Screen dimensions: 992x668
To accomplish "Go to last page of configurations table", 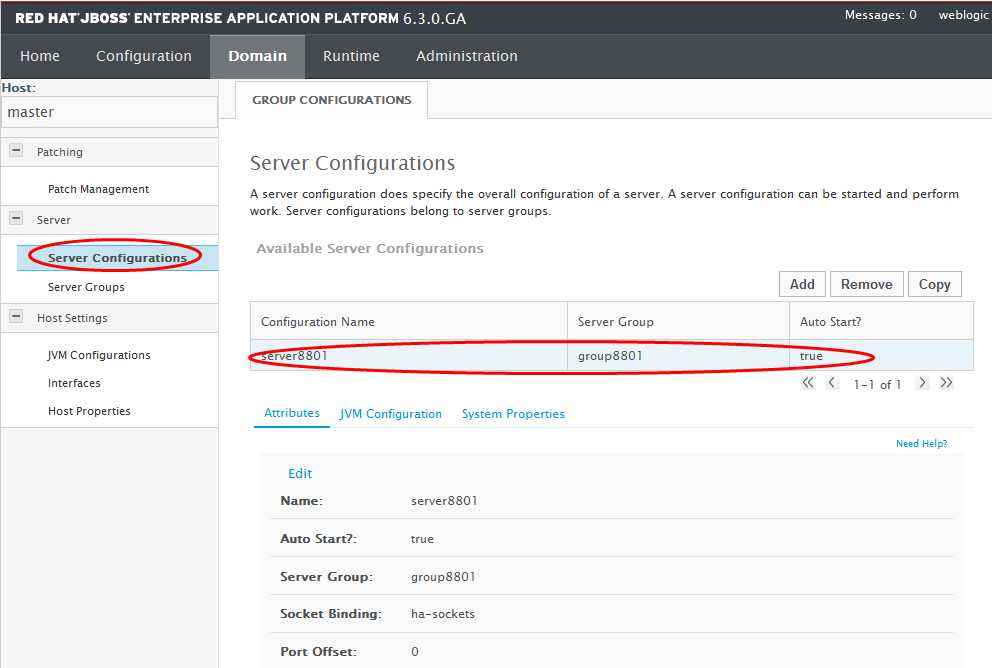I will [946, 383].
